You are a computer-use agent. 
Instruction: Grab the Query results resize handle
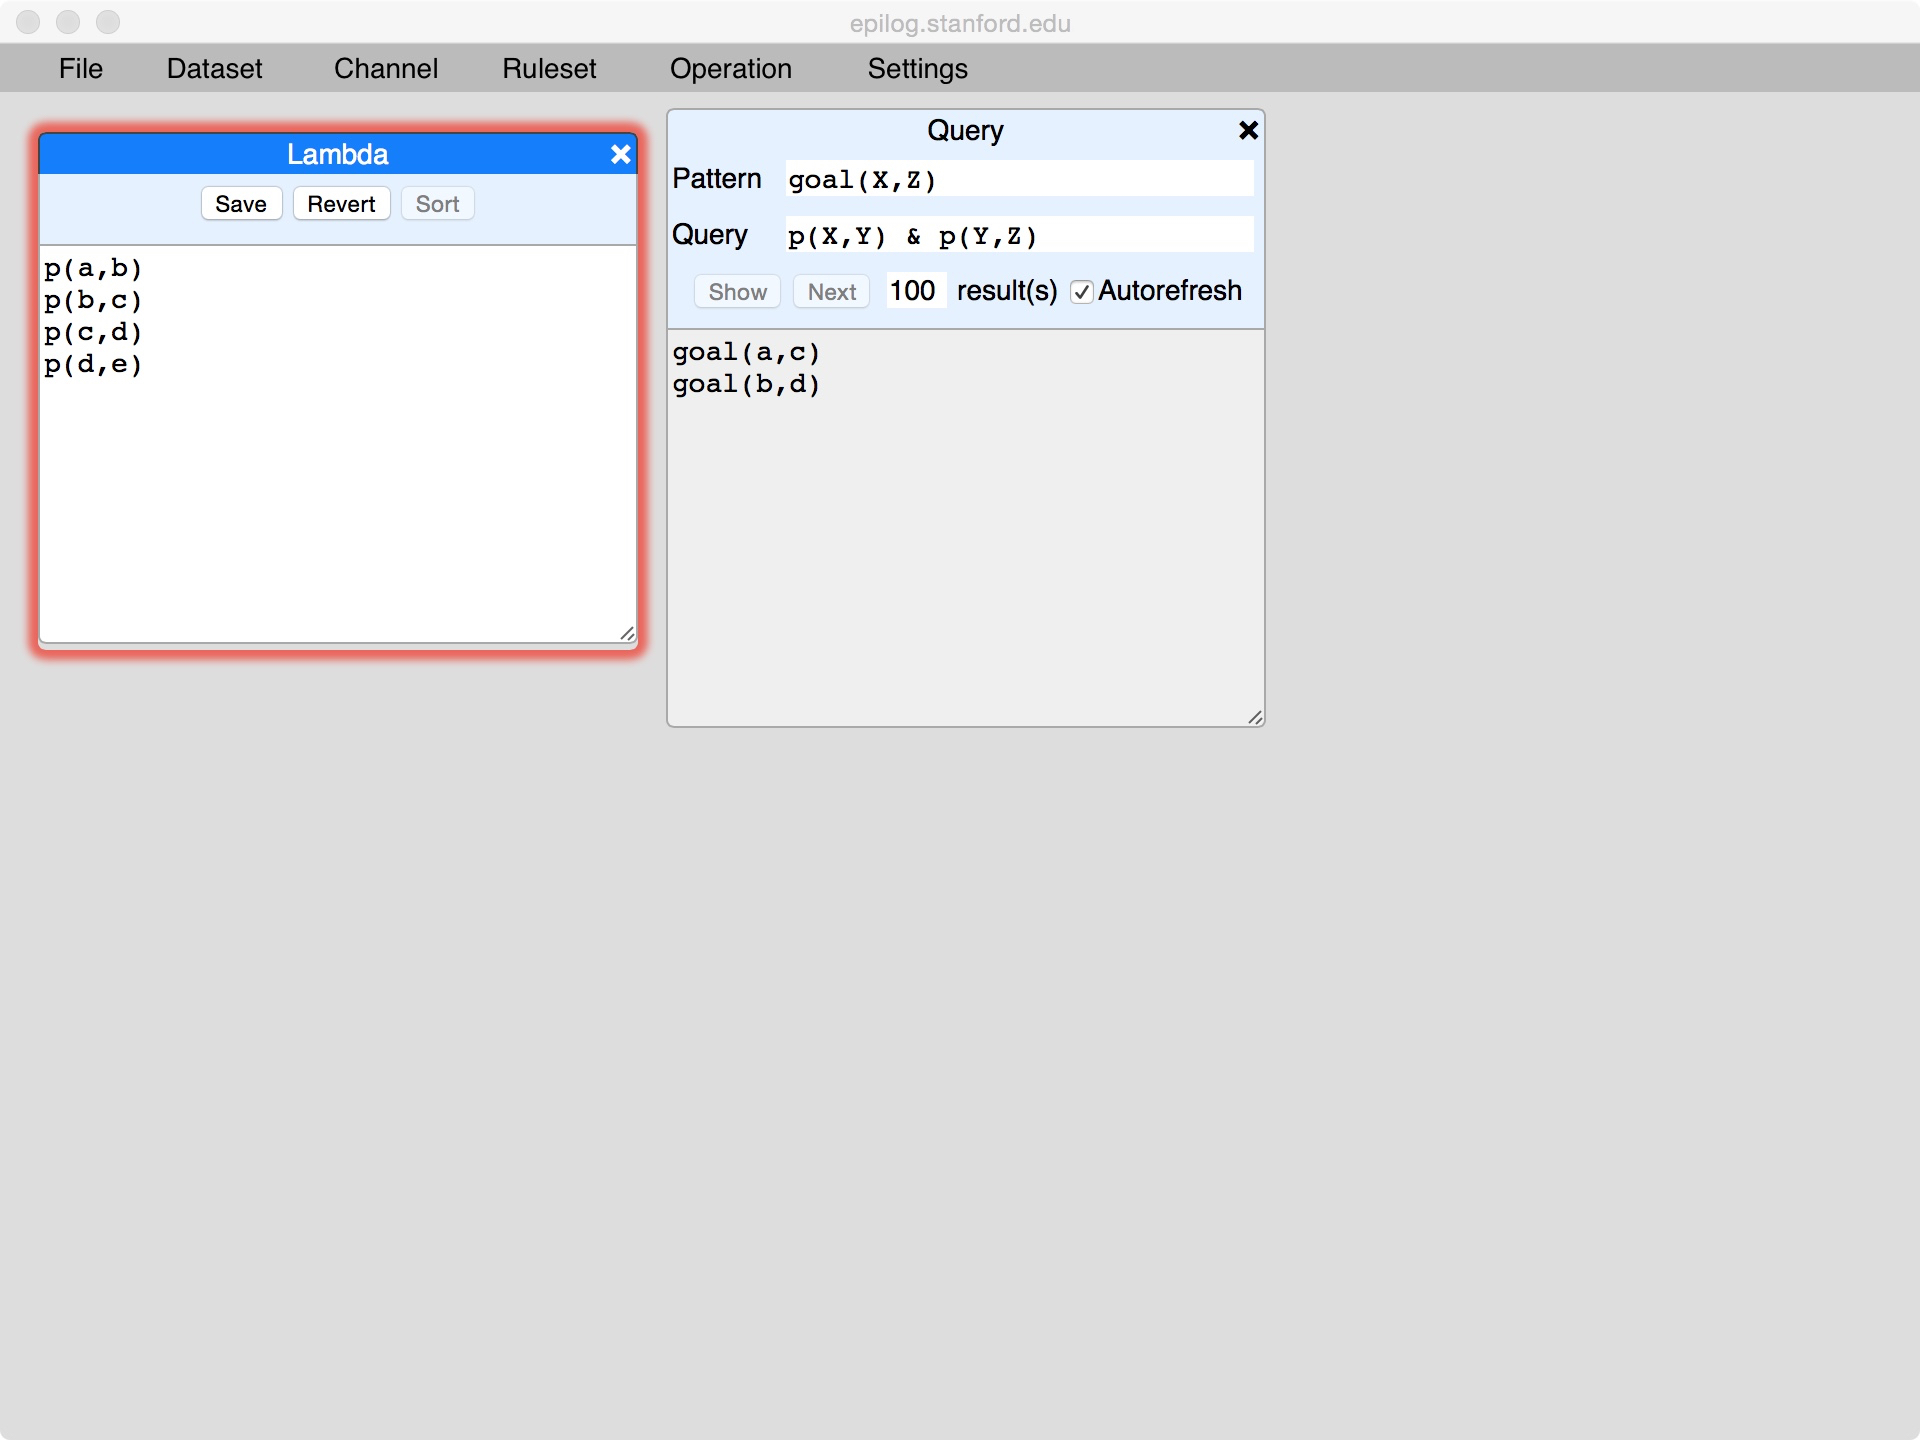click(1255, 717)
